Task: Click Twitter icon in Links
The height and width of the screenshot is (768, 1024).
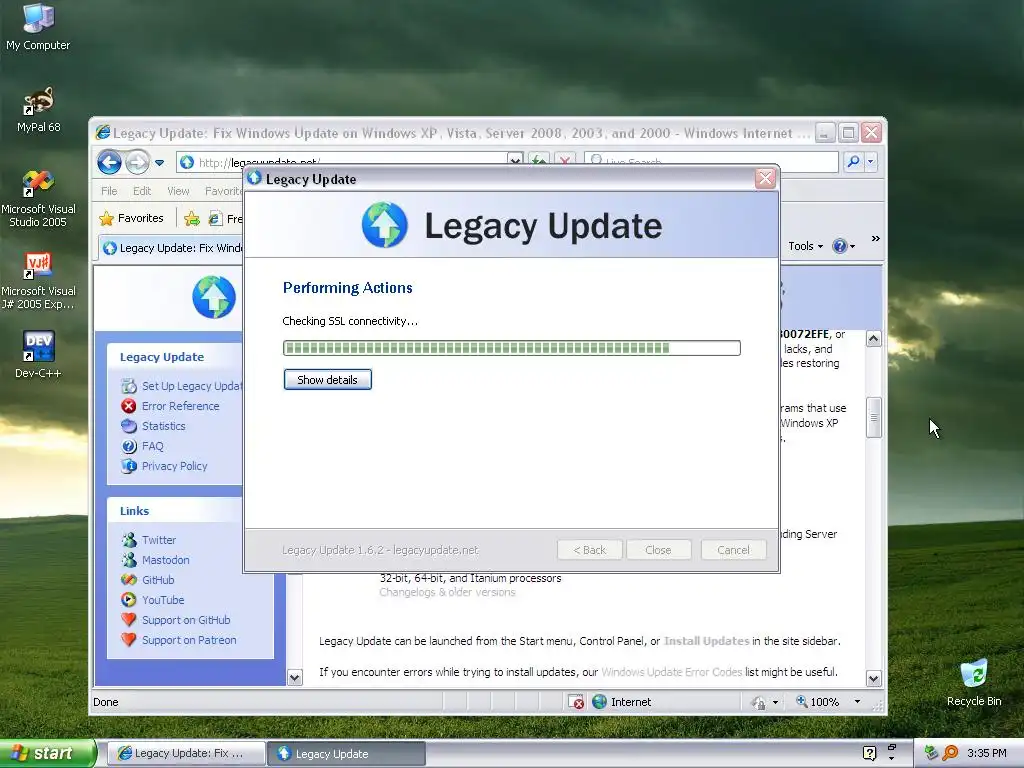Action: (x=129, y=540)
